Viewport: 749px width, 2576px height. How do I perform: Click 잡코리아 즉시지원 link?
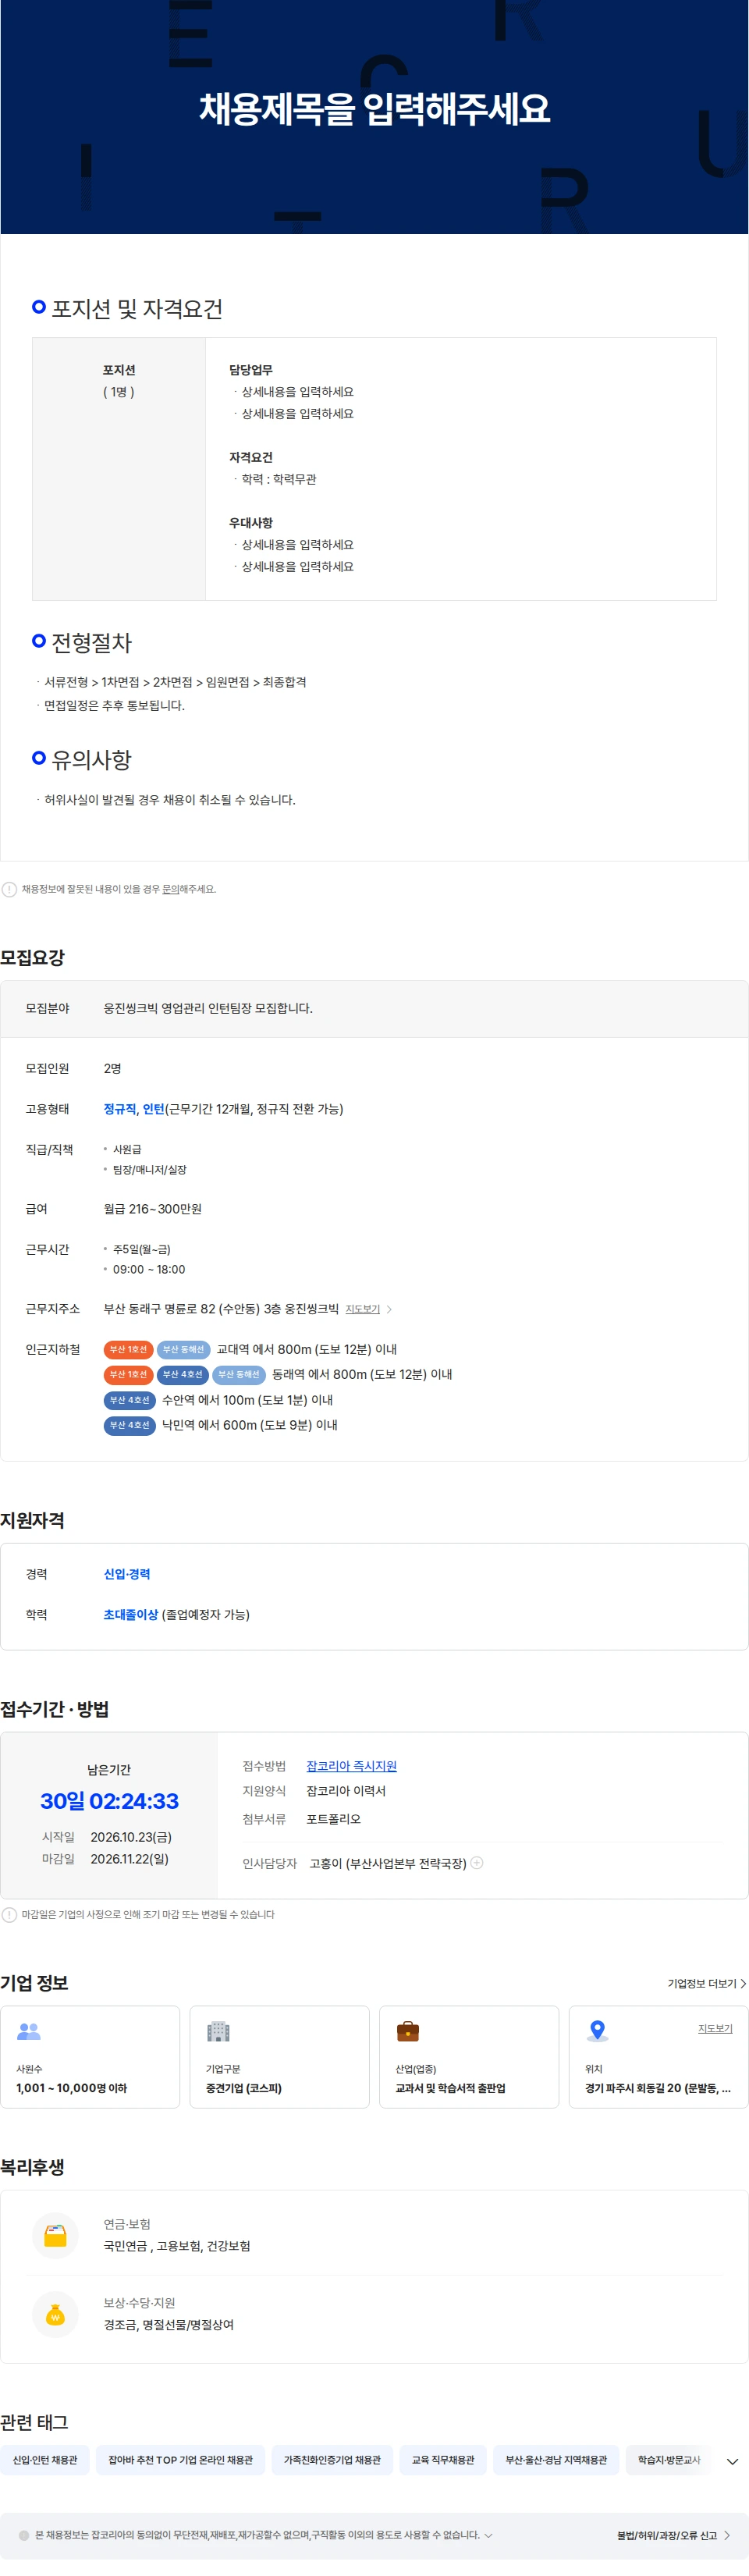click(351, 1766)
